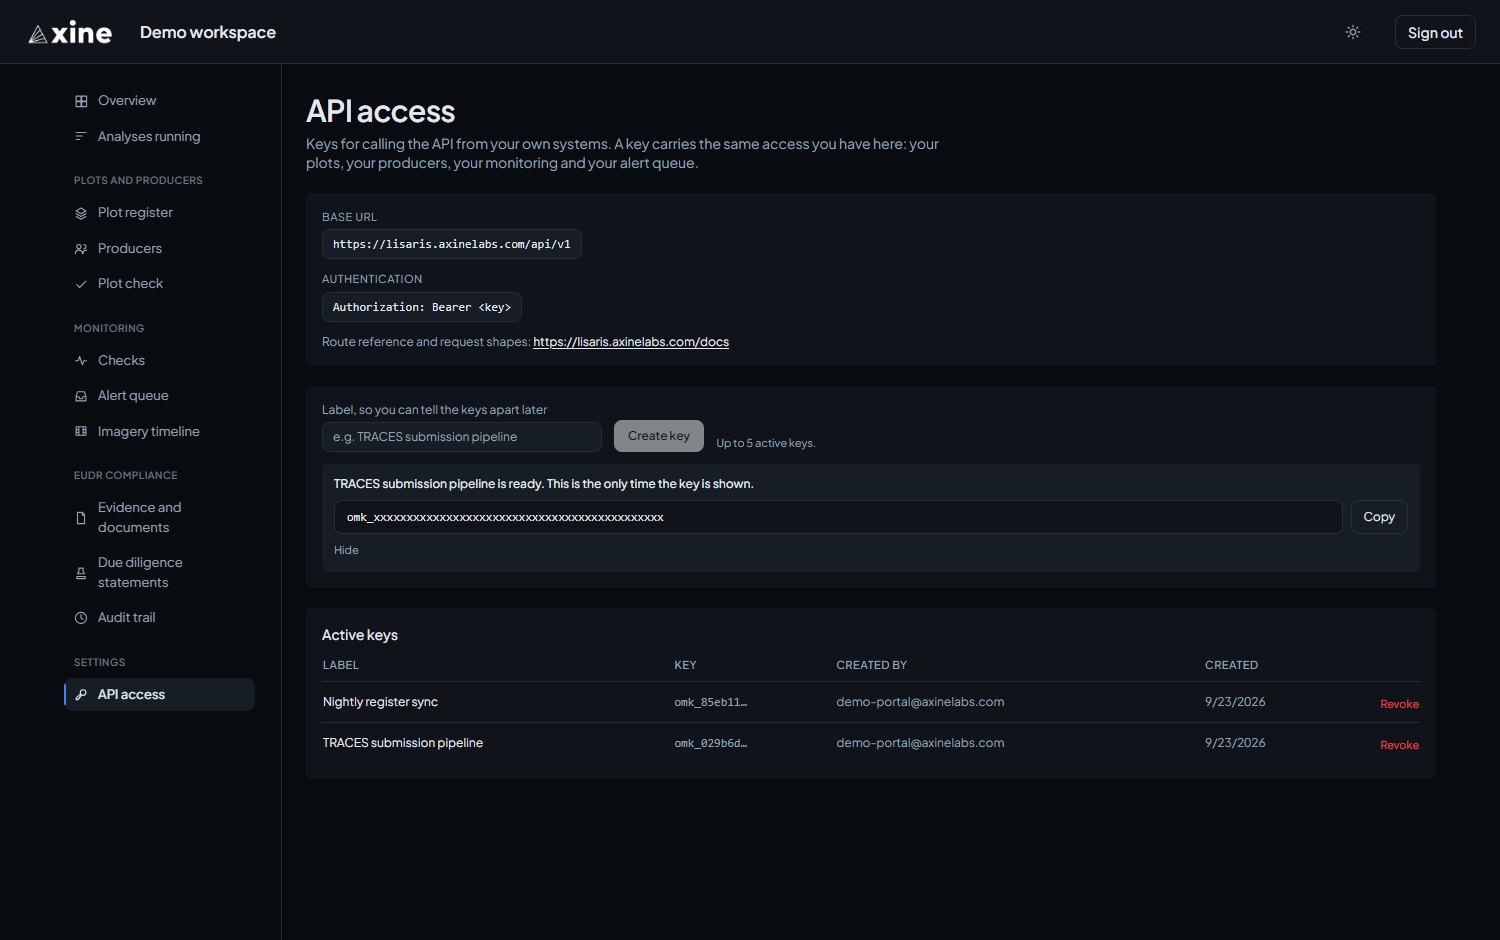Image resolution: width=1500 pixels, height=940 pixels.
Task: Click the Alert queue inbox icon
Action: click(x=81, y=396)
